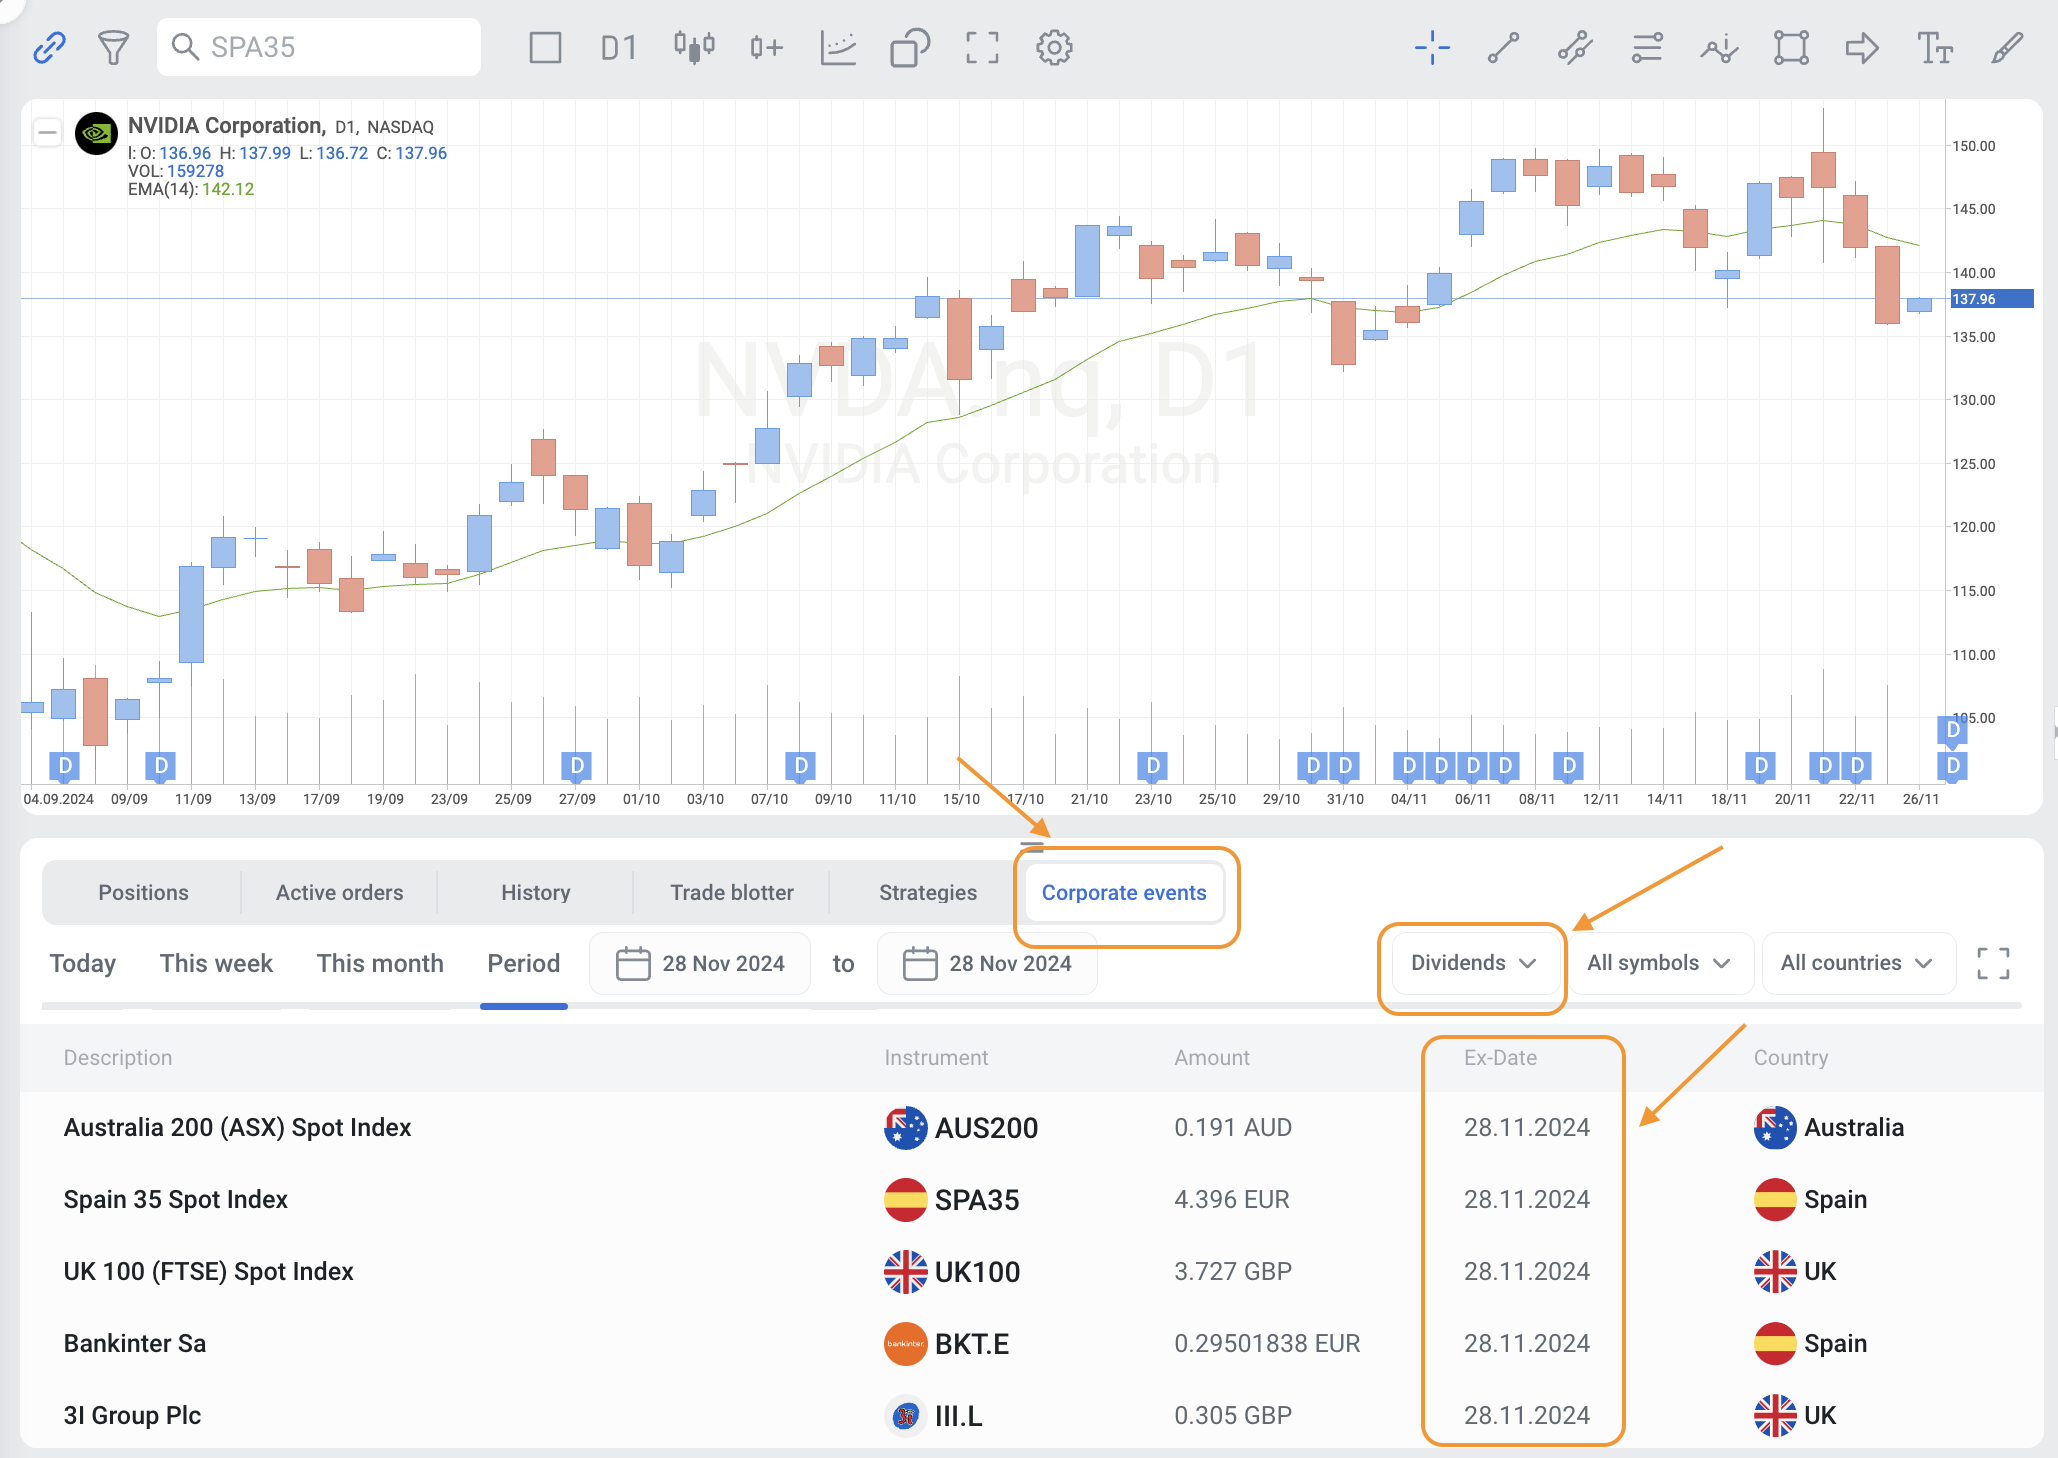This screenshot has width=2058, height=1458.
Task: Toggle the fullscreen chart view icon
Action: (982, 47)
